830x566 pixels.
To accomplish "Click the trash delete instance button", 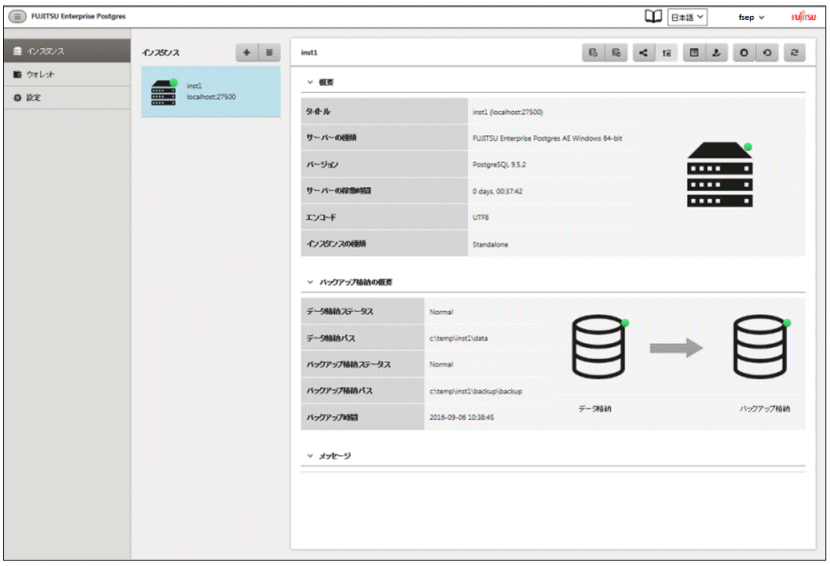I will click(x=269, y=52).
